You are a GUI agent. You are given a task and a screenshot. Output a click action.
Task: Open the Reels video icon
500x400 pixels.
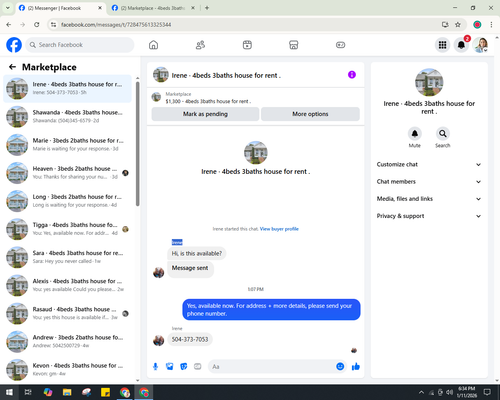[x=247, y=45]
